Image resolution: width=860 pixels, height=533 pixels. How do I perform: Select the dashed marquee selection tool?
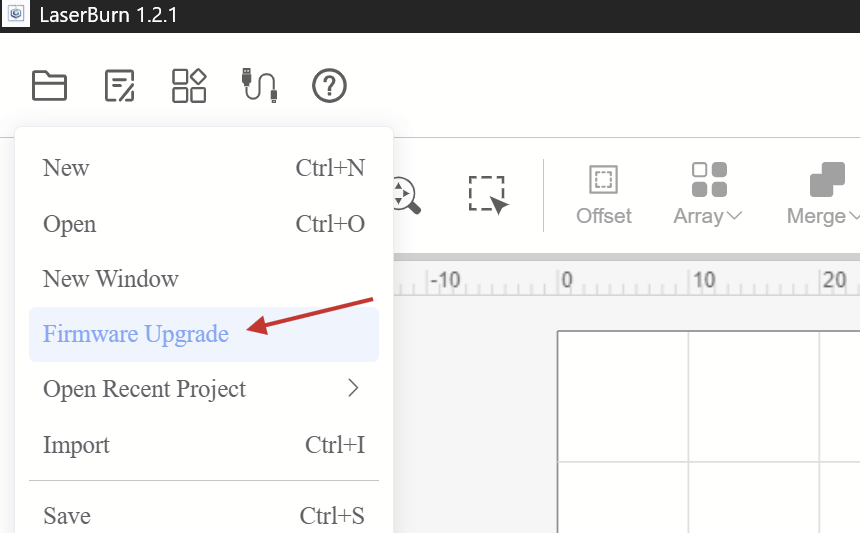[x=488, y=194]
